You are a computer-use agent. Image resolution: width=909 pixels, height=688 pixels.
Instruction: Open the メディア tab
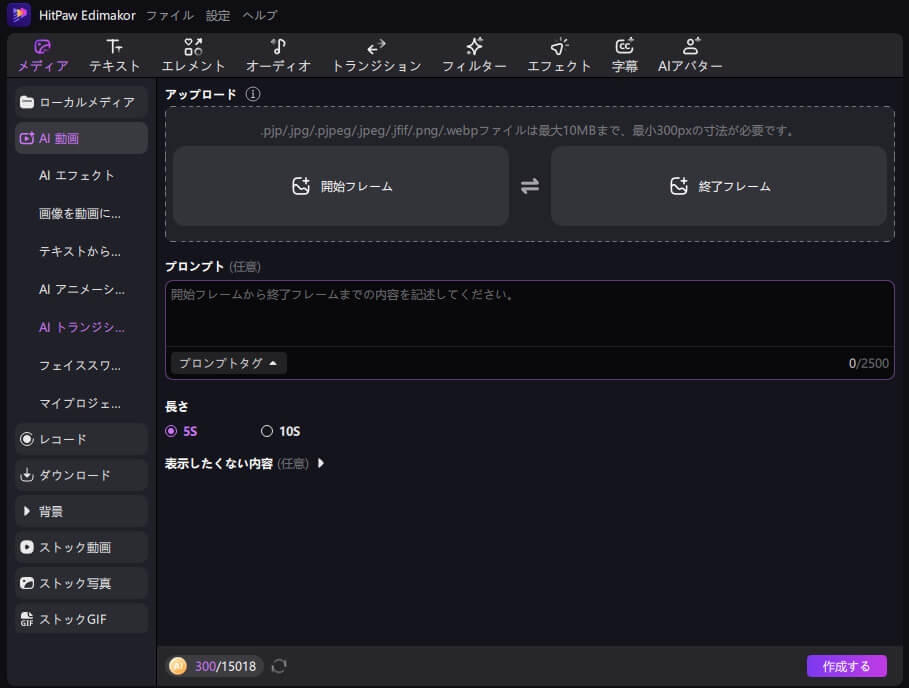[43, 56]
